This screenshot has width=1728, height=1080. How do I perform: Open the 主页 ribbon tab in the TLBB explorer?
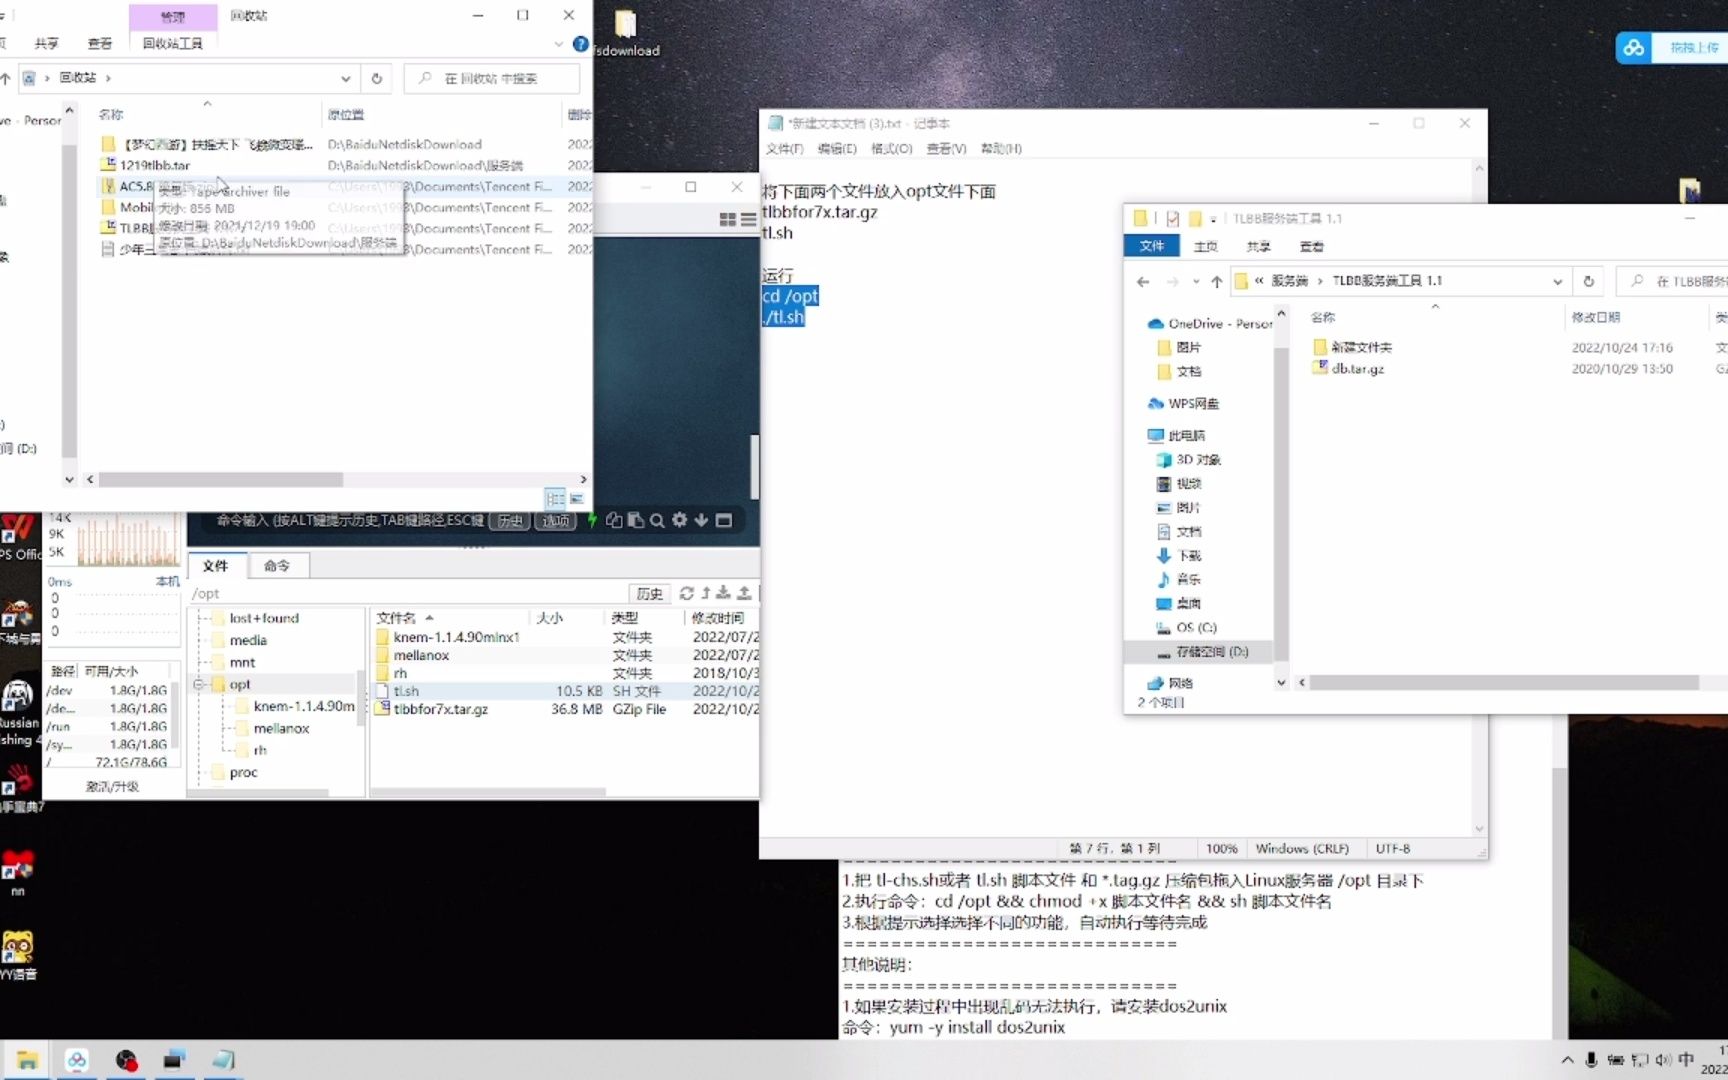(1206, 246)
